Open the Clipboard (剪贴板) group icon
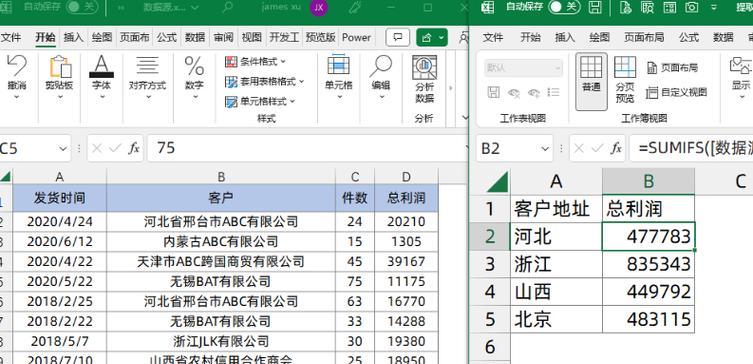 60,66
